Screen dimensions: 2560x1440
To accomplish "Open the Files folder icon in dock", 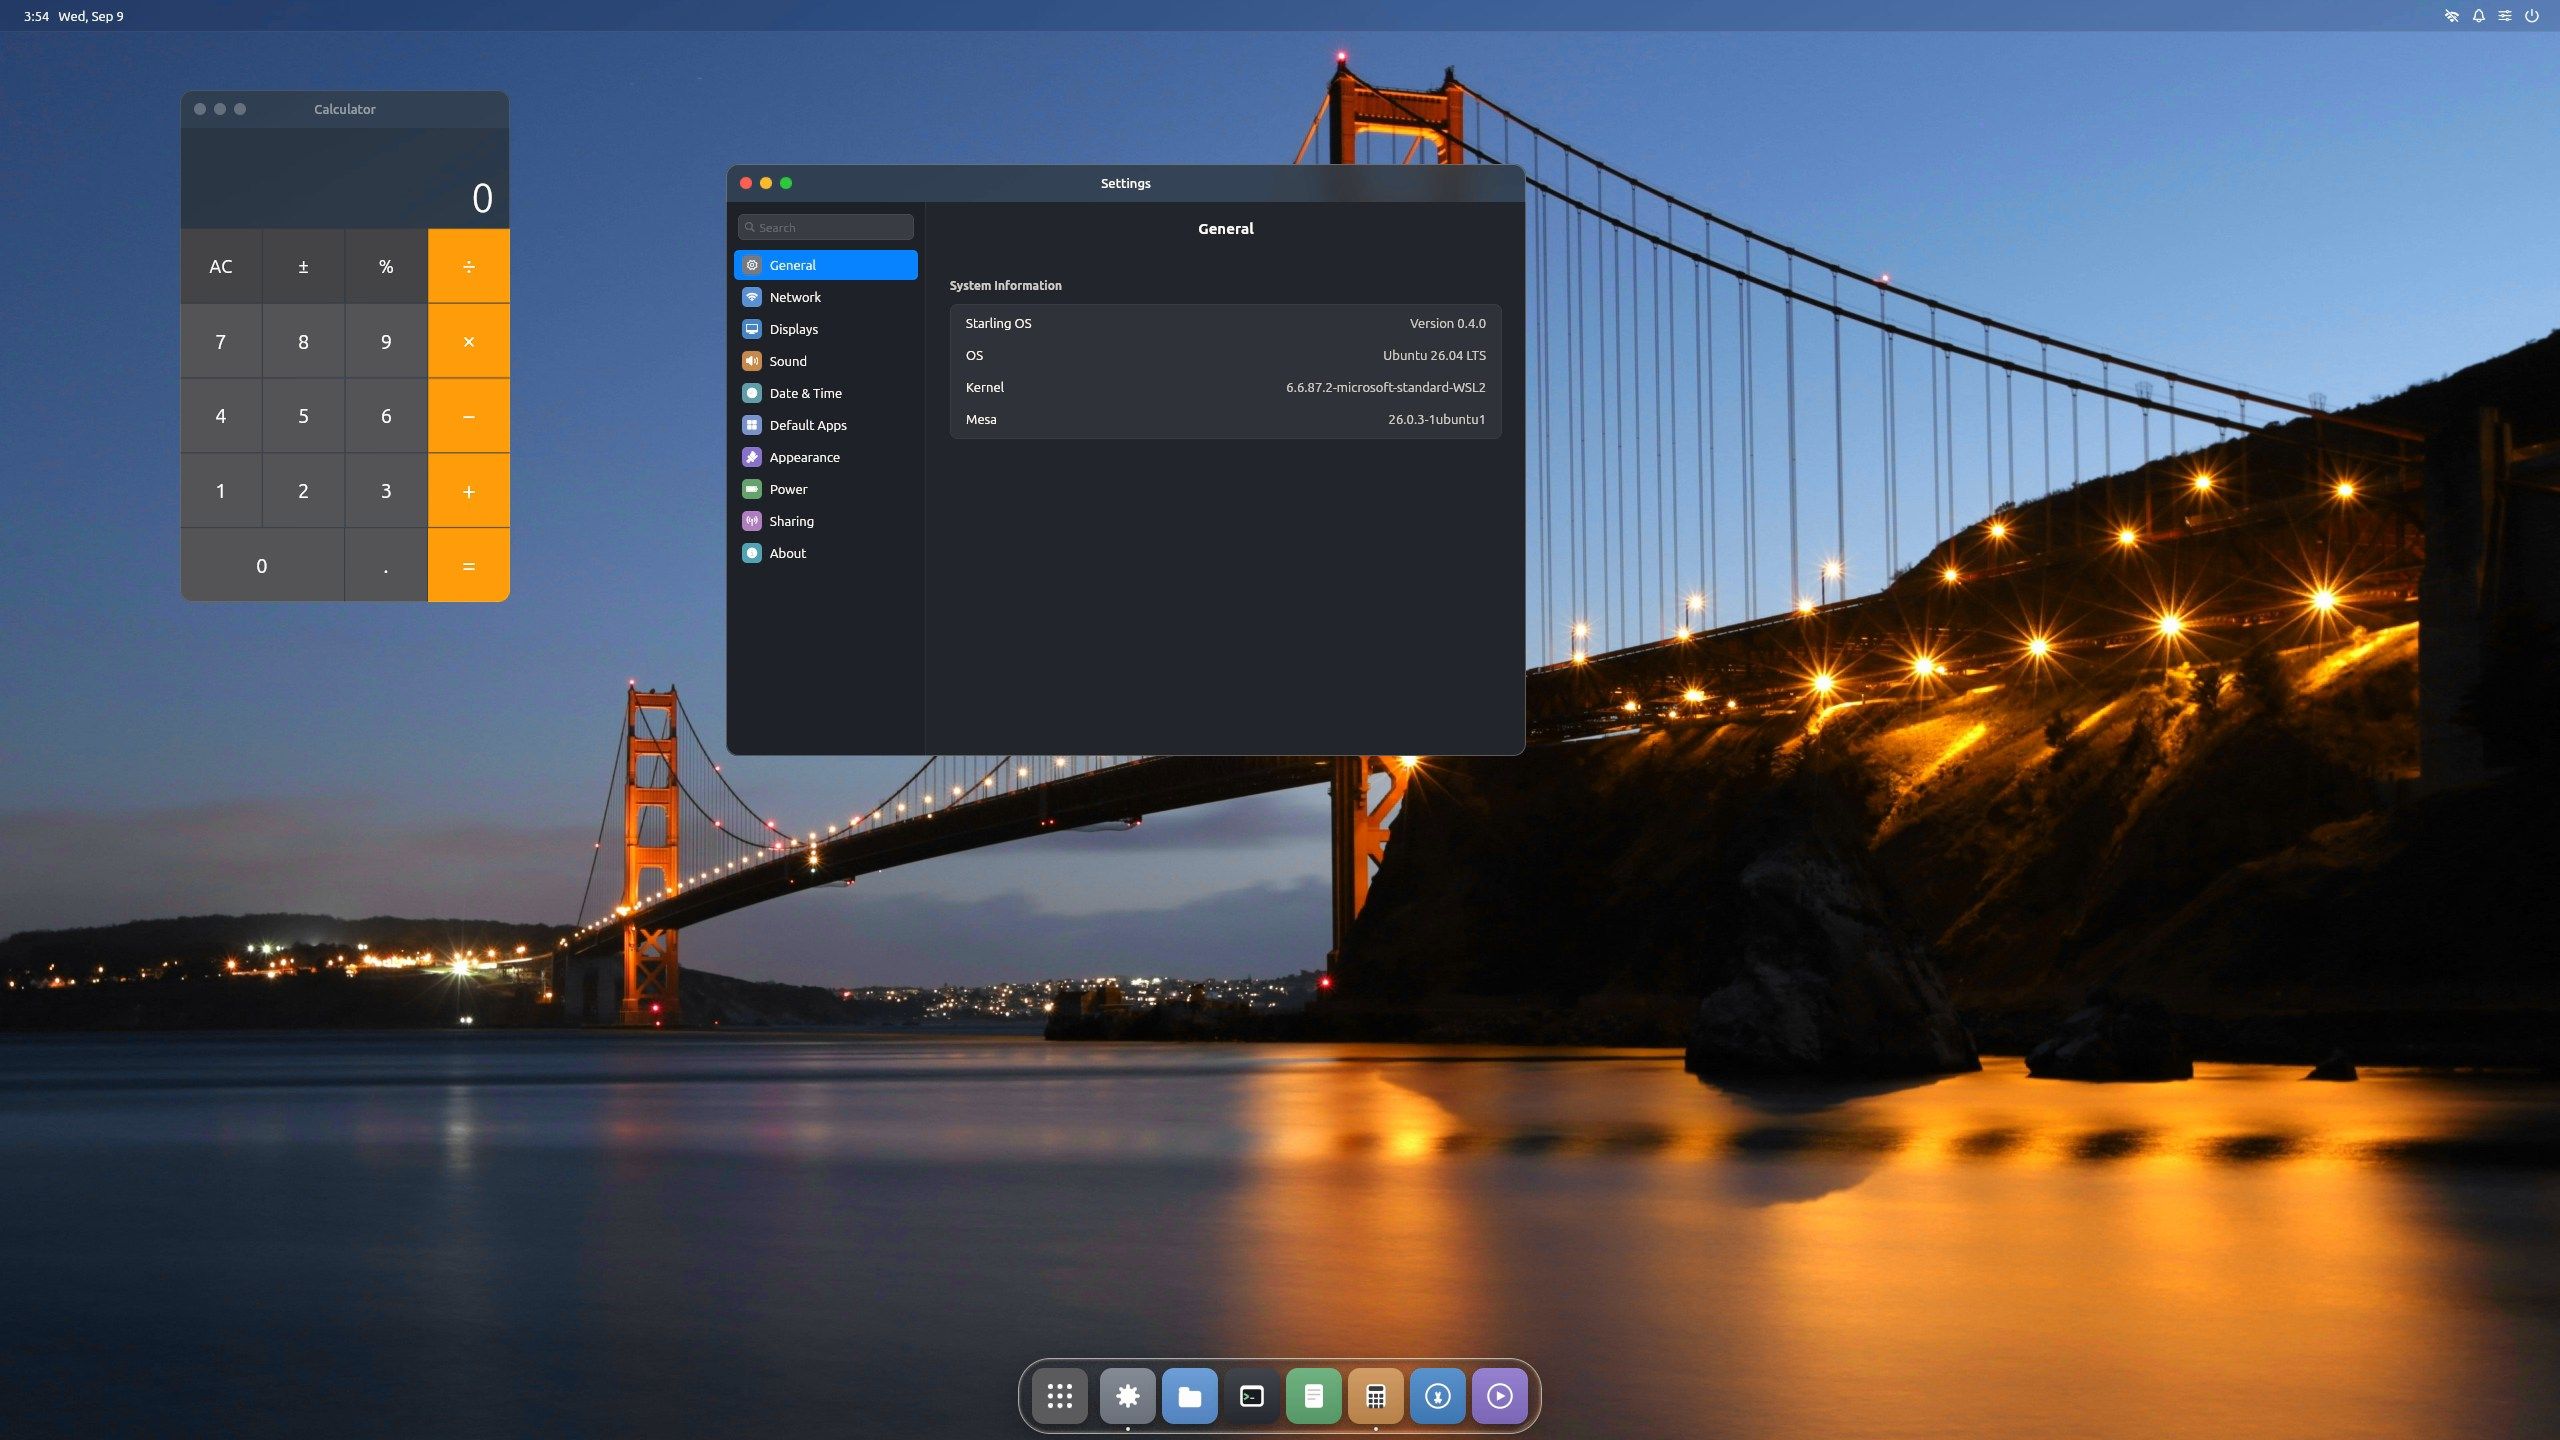I will tap(1190, 1395).
